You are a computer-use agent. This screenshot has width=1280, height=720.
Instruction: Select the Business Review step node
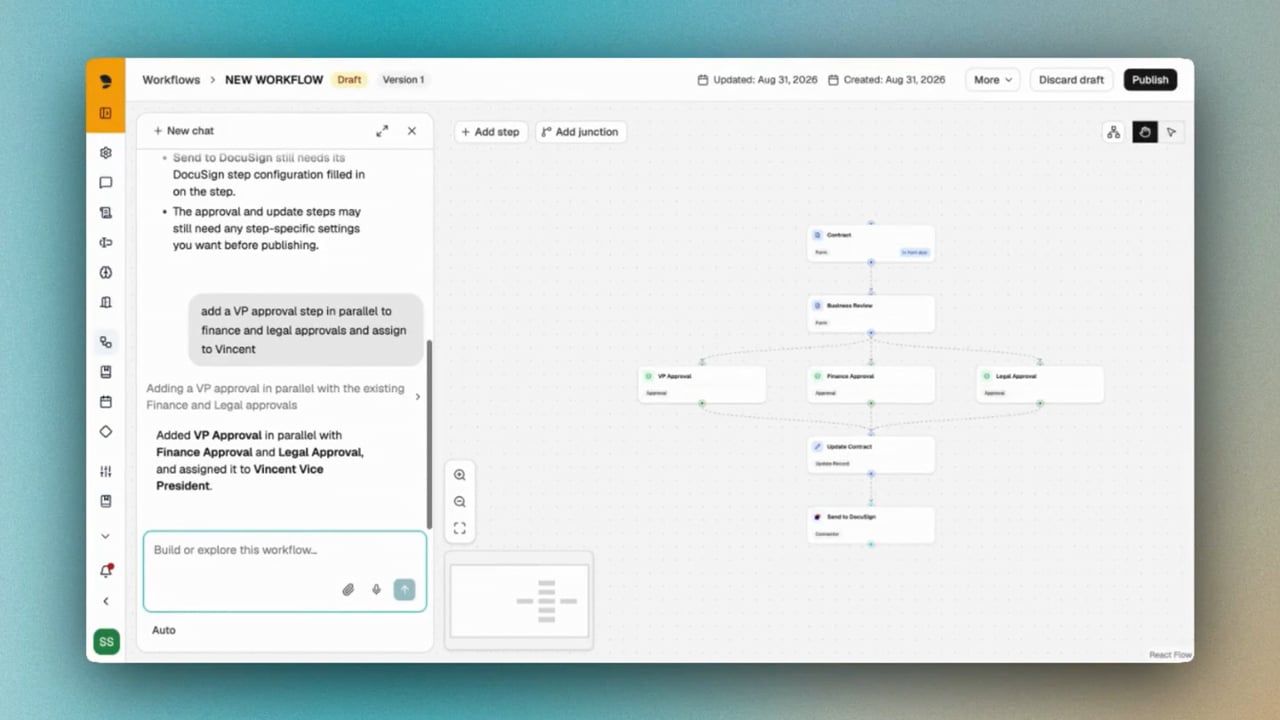tap(871, 313)
